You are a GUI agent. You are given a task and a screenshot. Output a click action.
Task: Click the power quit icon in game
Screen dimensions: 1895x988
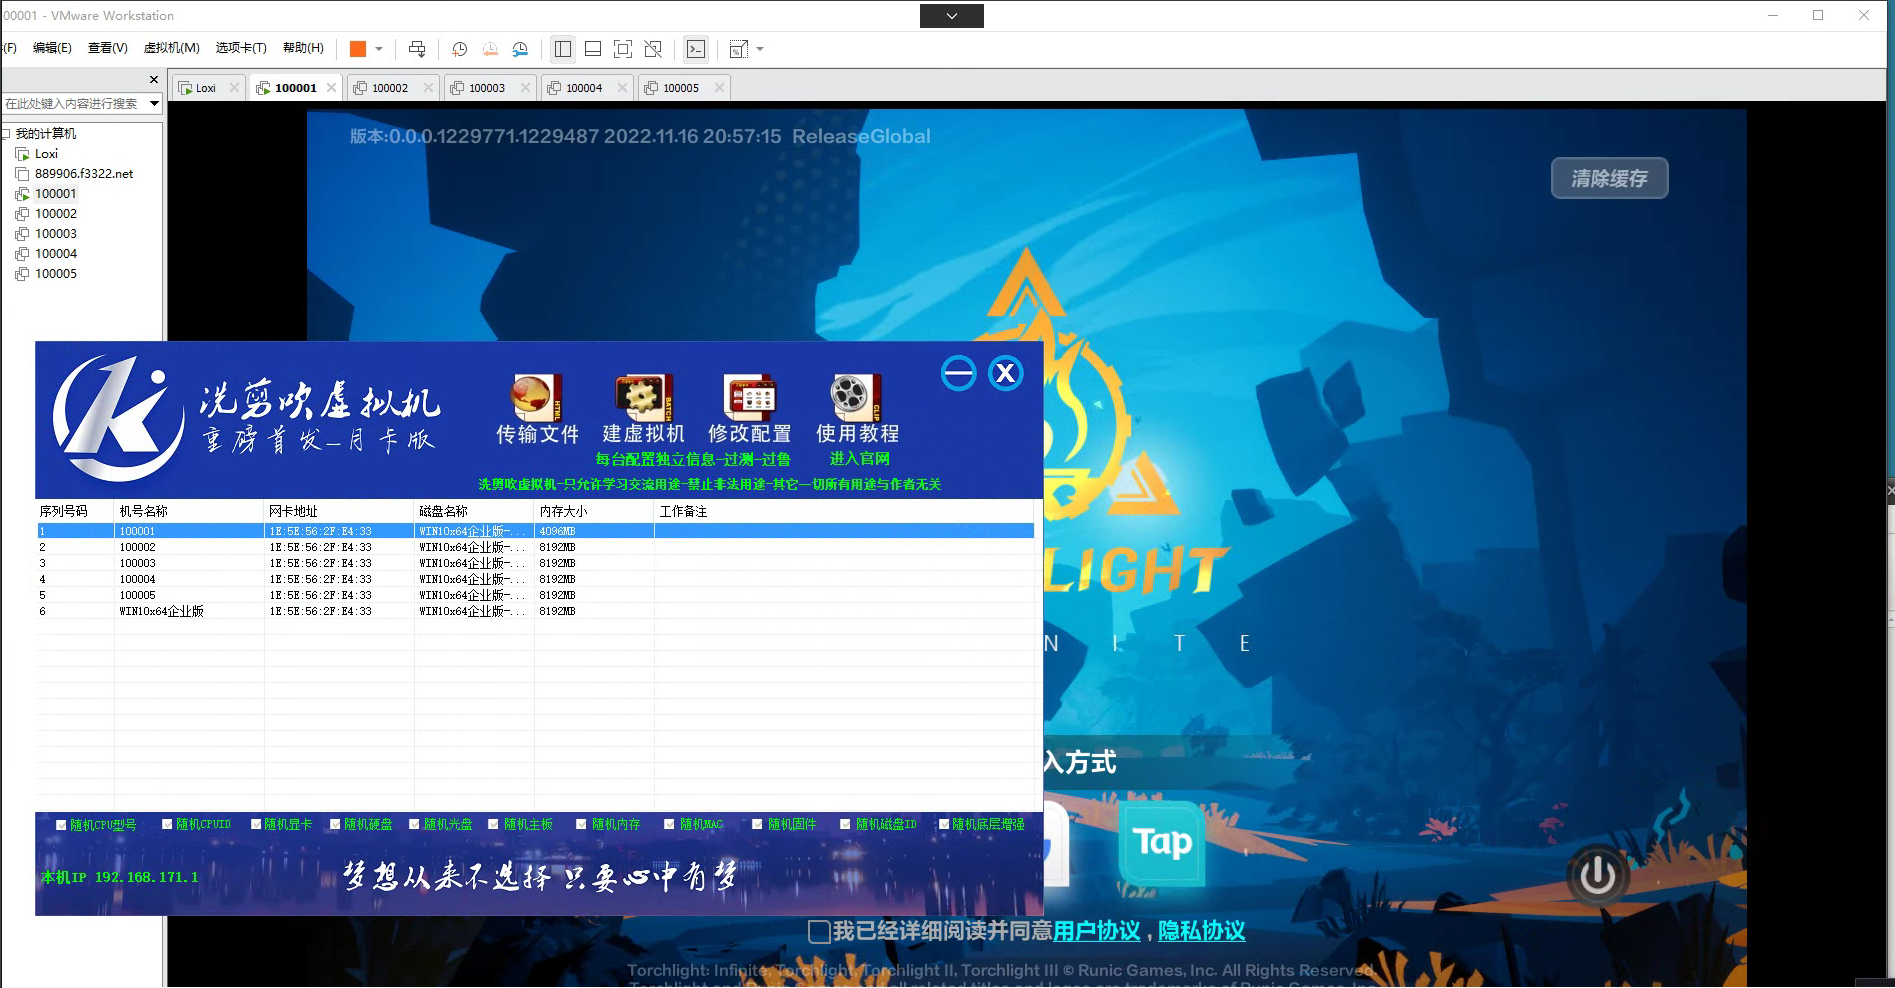pos(1597,875)
